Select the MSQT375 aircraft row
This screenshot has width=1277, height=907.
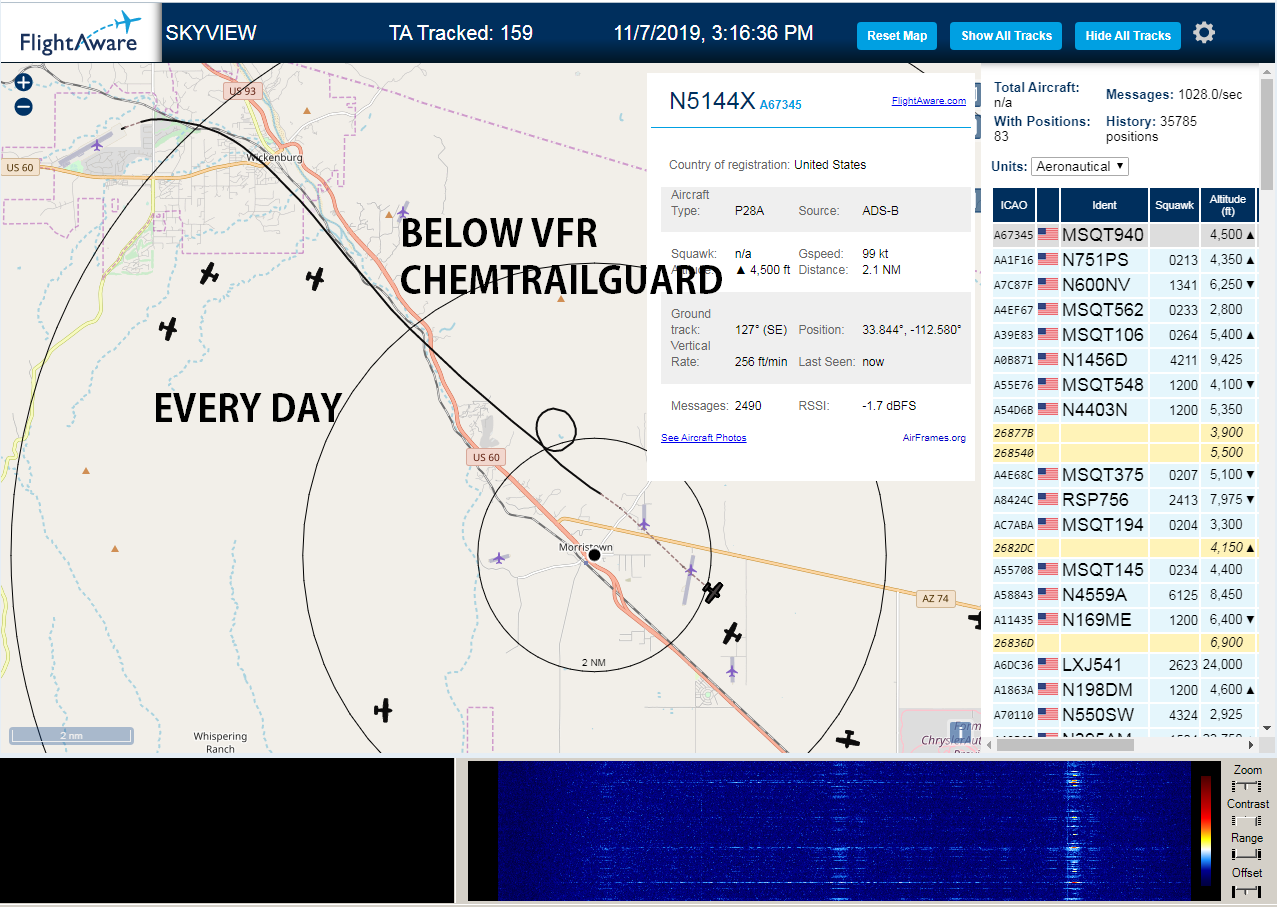1124,475
